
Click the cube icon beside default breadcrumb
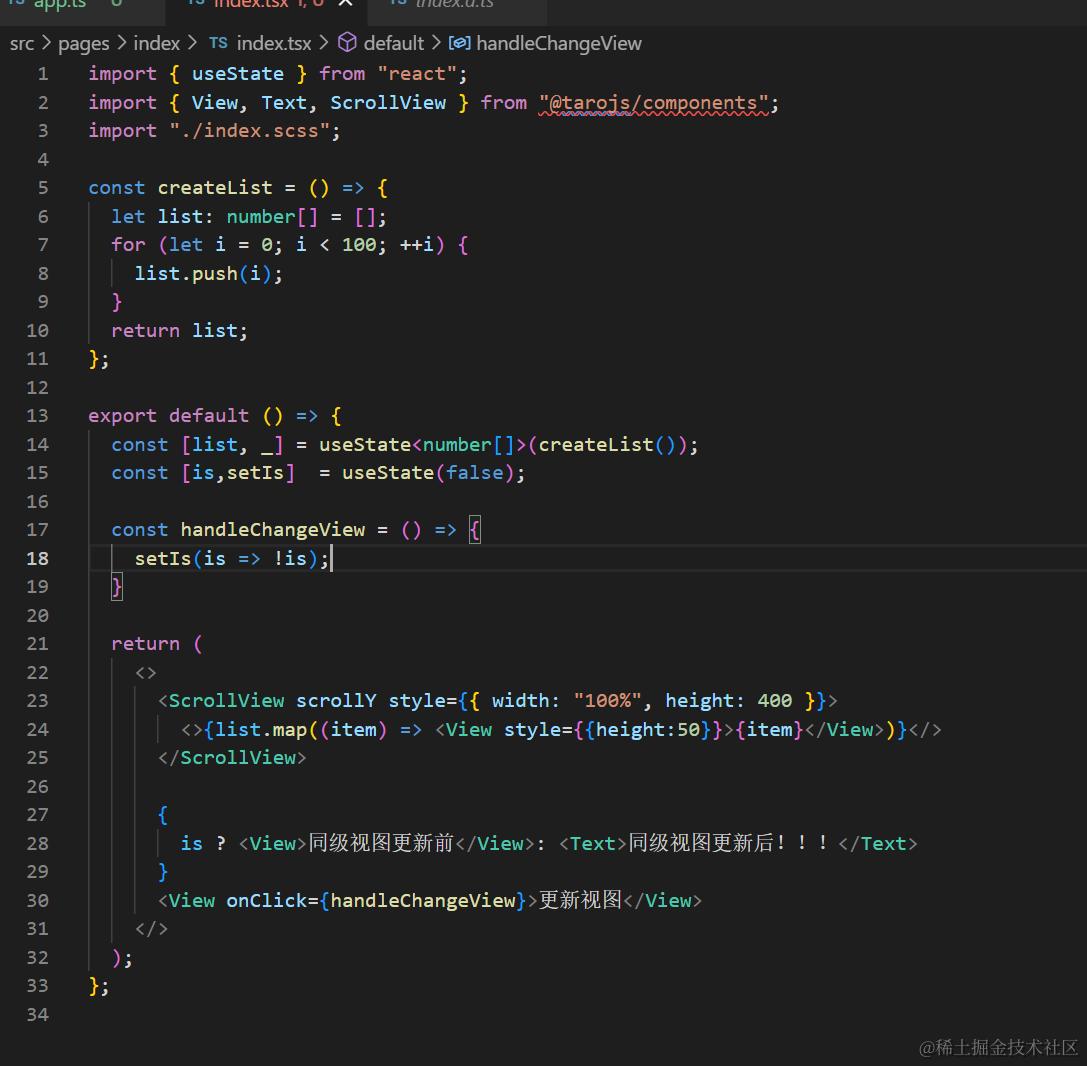pos(347,43)
